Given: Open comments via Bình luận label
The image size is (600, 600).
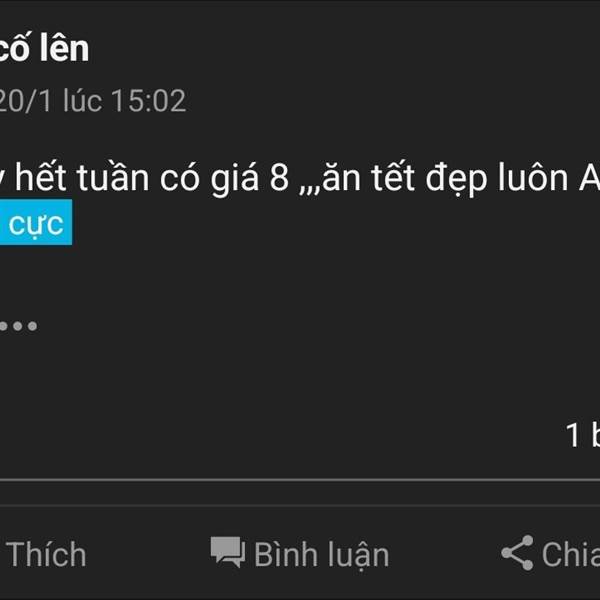Looking at the screenshot, I should (322, 555).
